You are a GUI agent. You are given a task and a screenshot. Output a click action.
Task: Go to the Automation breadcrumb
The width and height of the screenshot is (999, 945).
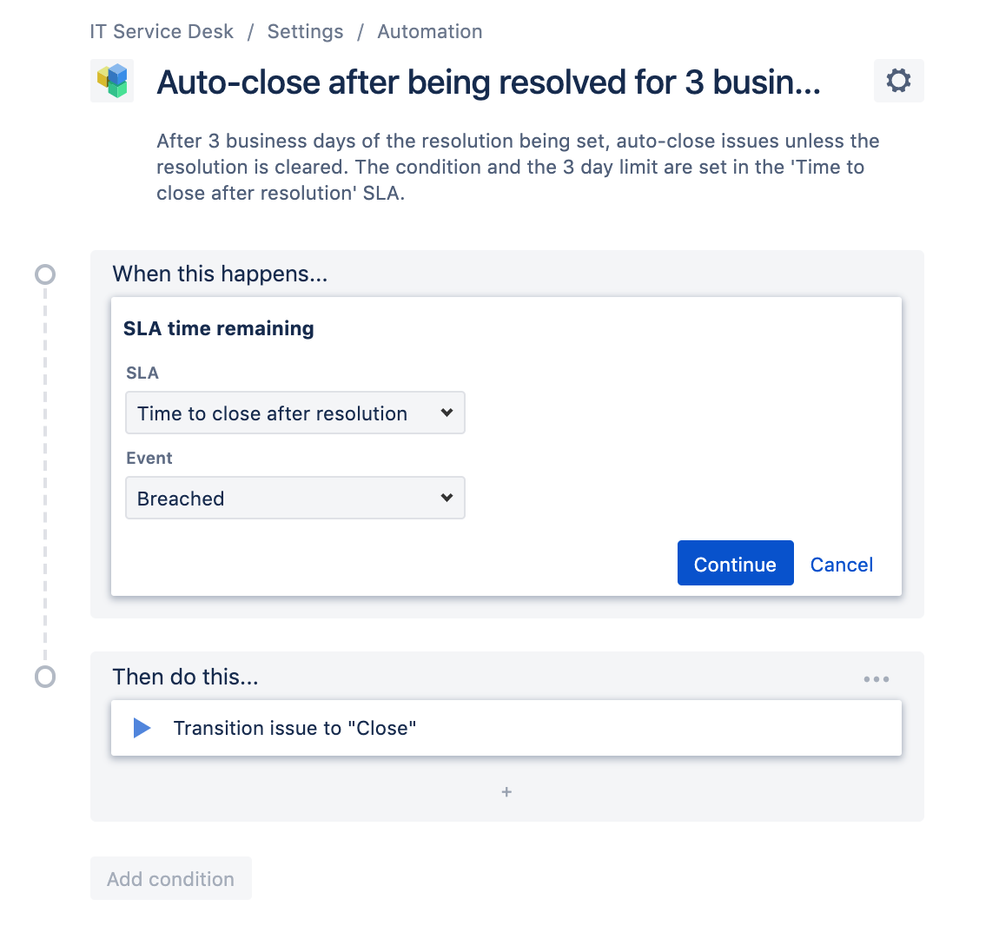[429, 31]
